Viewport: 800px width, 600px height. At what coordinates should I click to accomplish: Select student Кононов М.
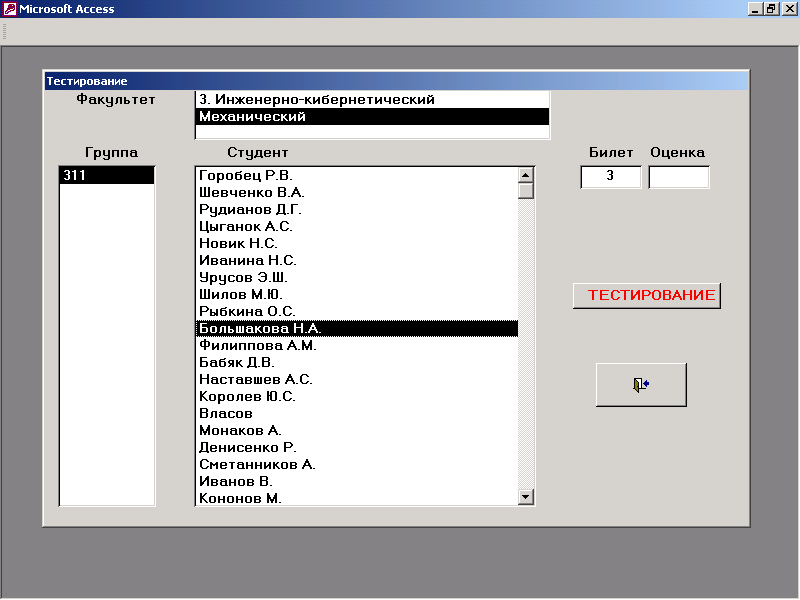[x=357, y=498]
